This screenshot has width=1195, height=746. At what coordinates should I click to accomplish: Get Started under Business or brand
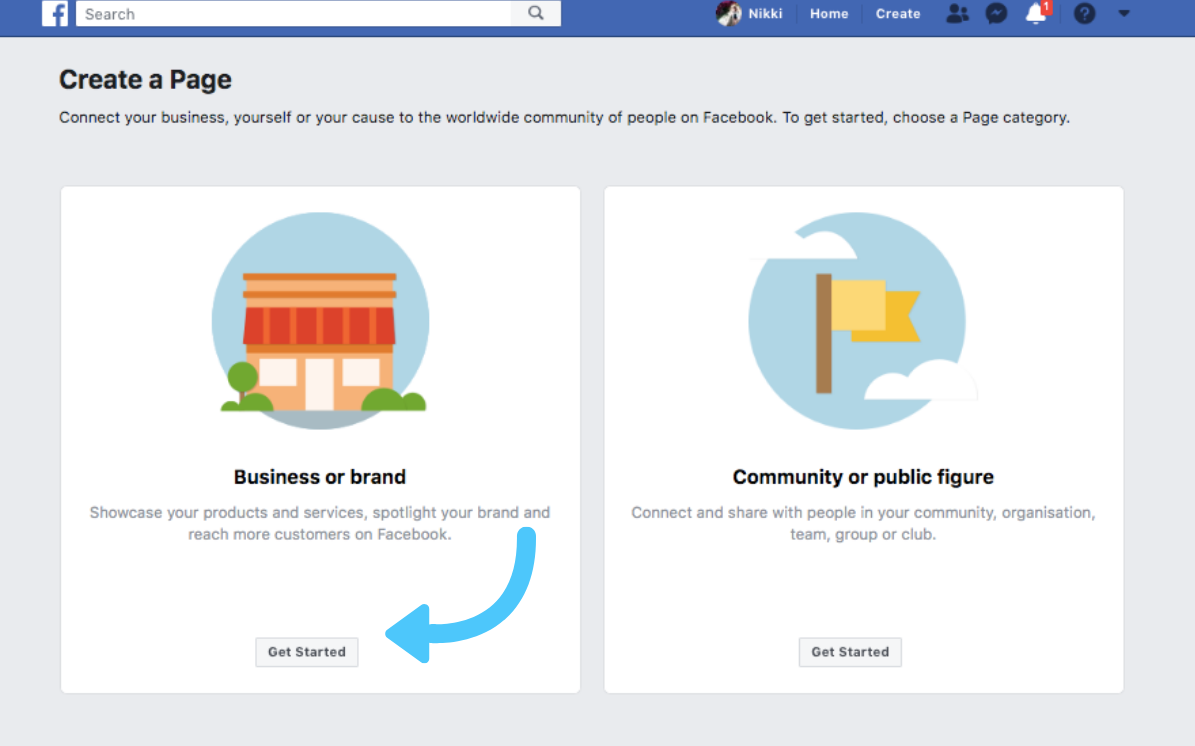pos(306,652)
